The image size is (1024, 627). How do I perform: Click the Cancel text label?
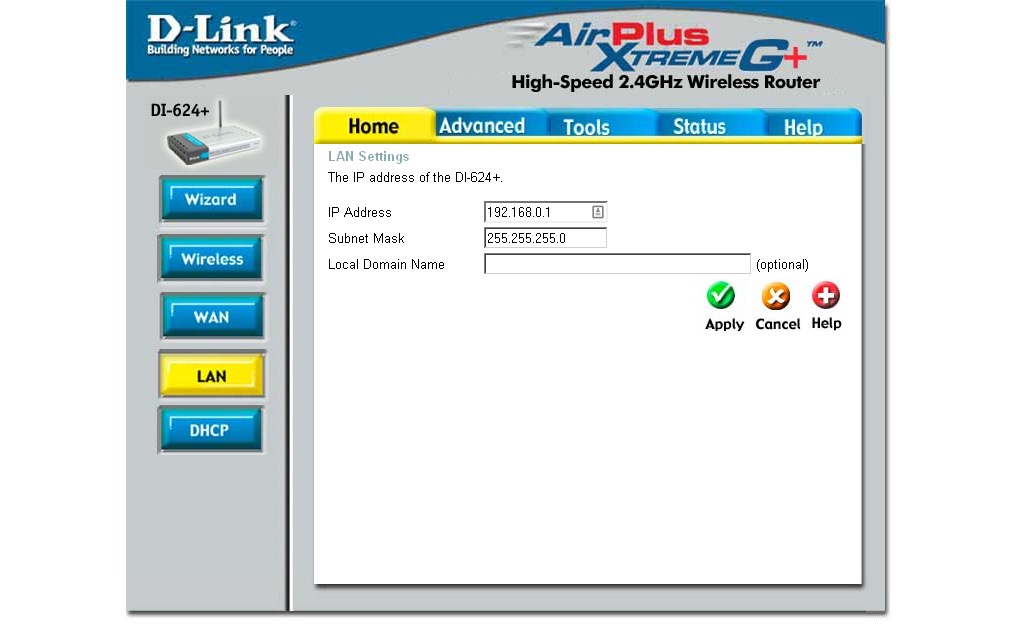coord(777,324)
